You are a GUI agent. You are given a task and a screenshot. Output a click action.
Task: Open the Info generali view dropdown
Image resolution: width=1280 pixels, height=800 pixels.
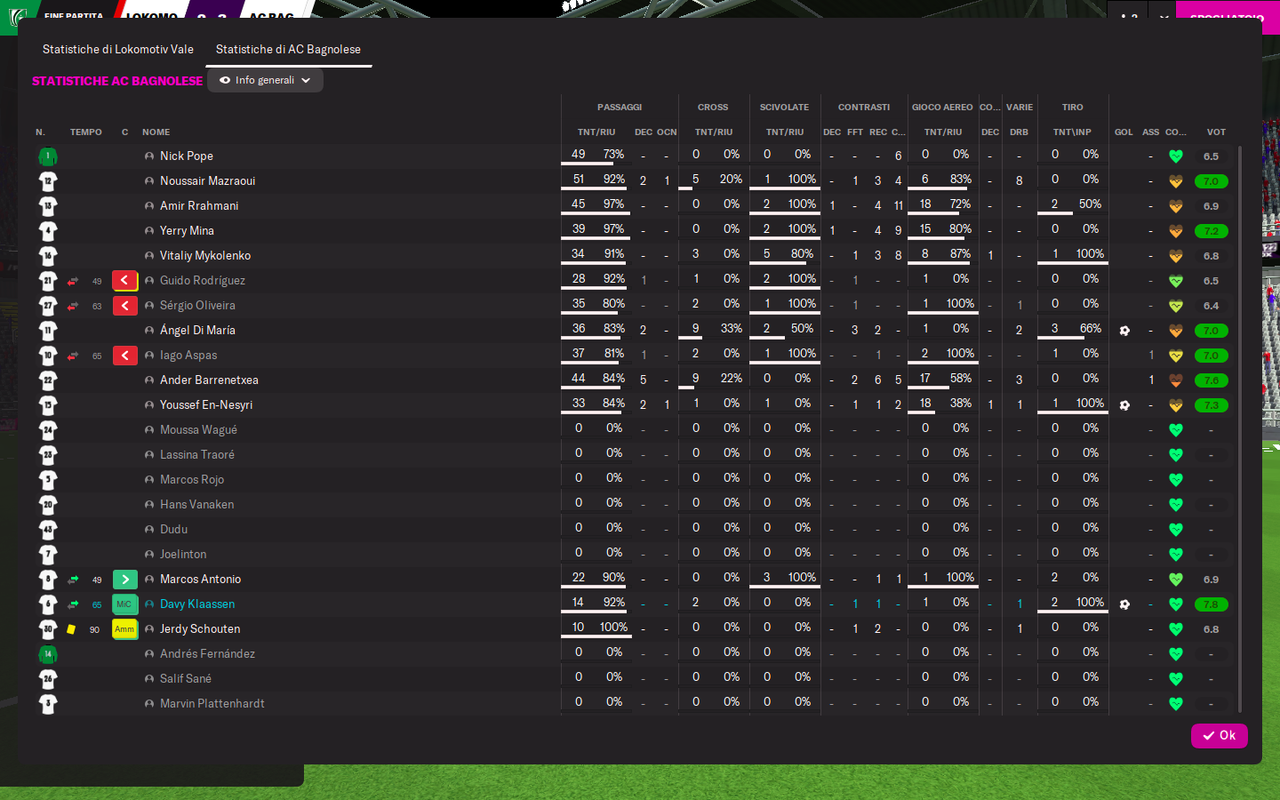pos(265,80)
